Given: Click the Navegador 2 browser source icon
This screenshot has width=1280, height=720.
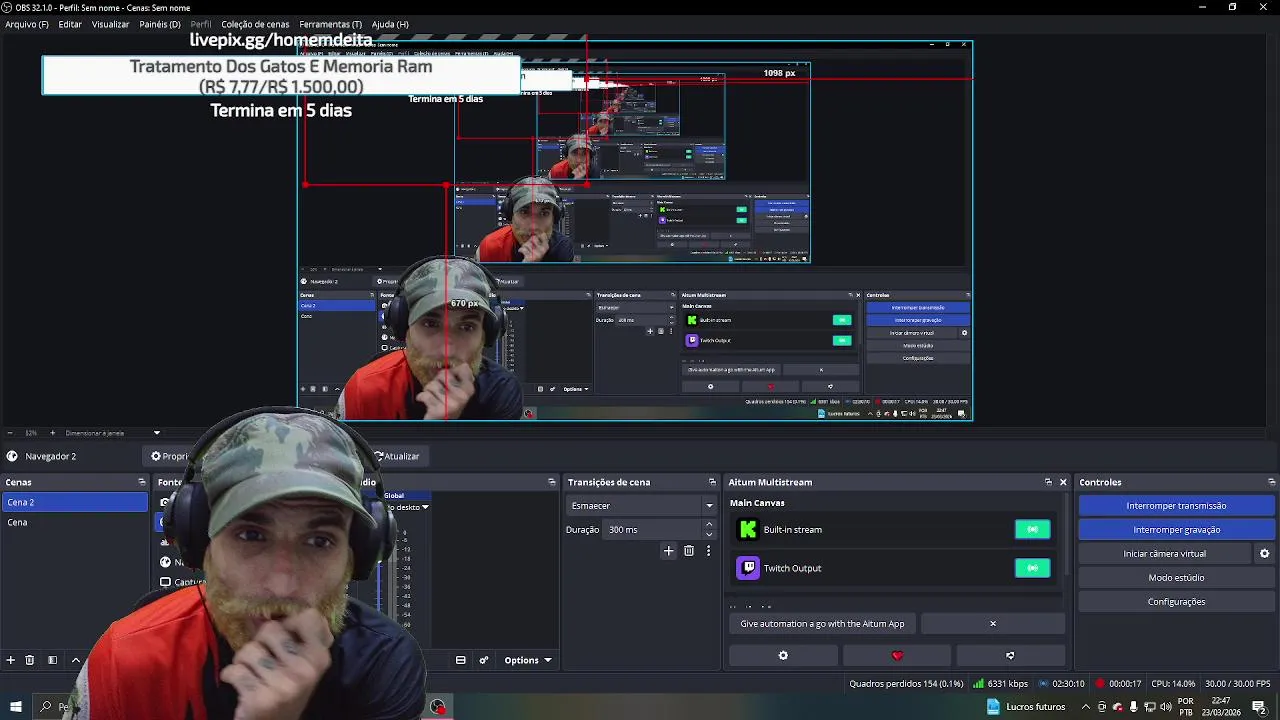Looking at the screenshot, I should click(12, 456).
